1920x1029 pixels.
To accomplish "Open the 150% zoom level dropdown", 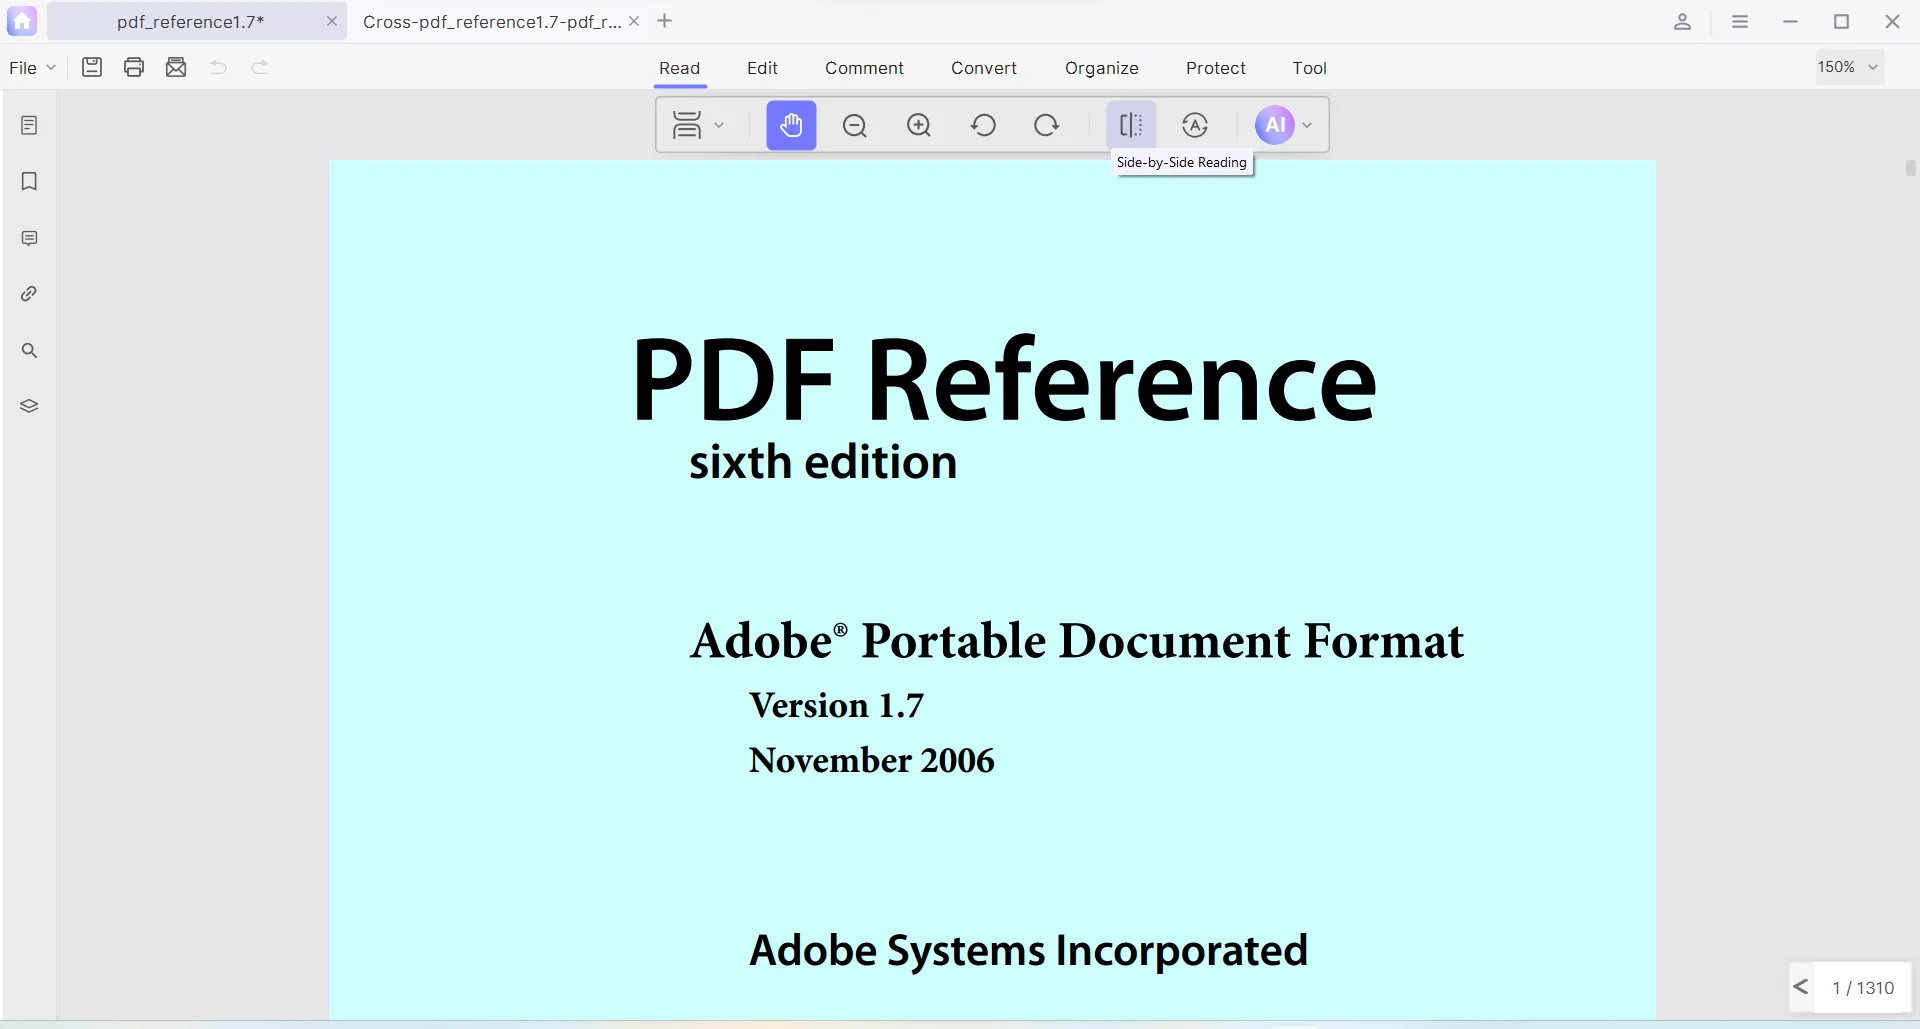I will (1849, 67).
